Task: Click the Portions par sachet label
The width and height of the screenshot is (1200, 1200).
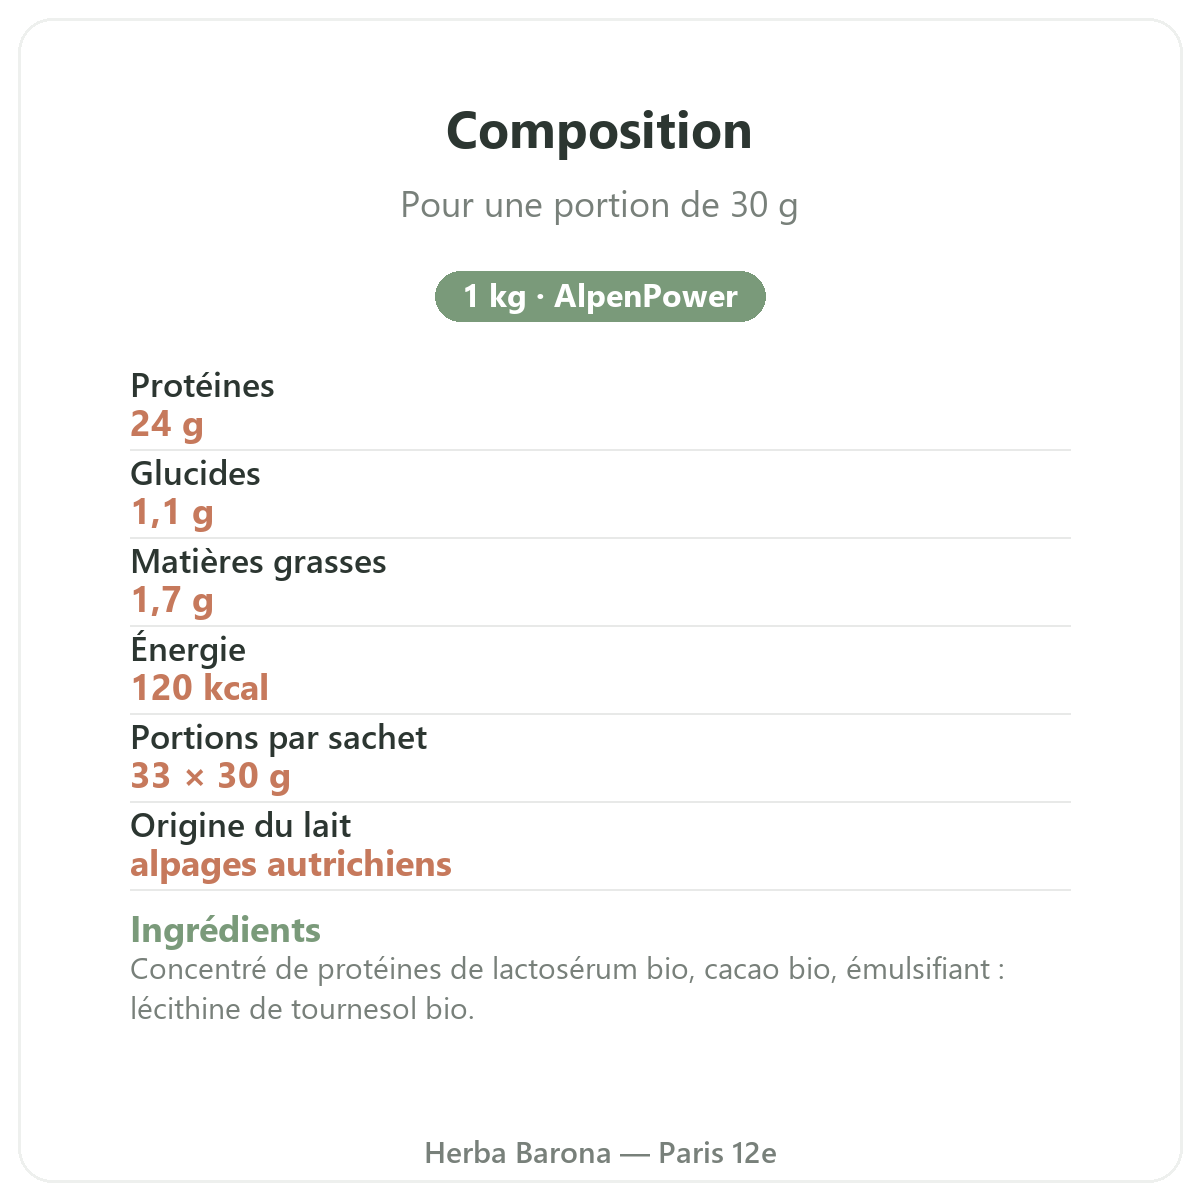Action: [278, 738]
